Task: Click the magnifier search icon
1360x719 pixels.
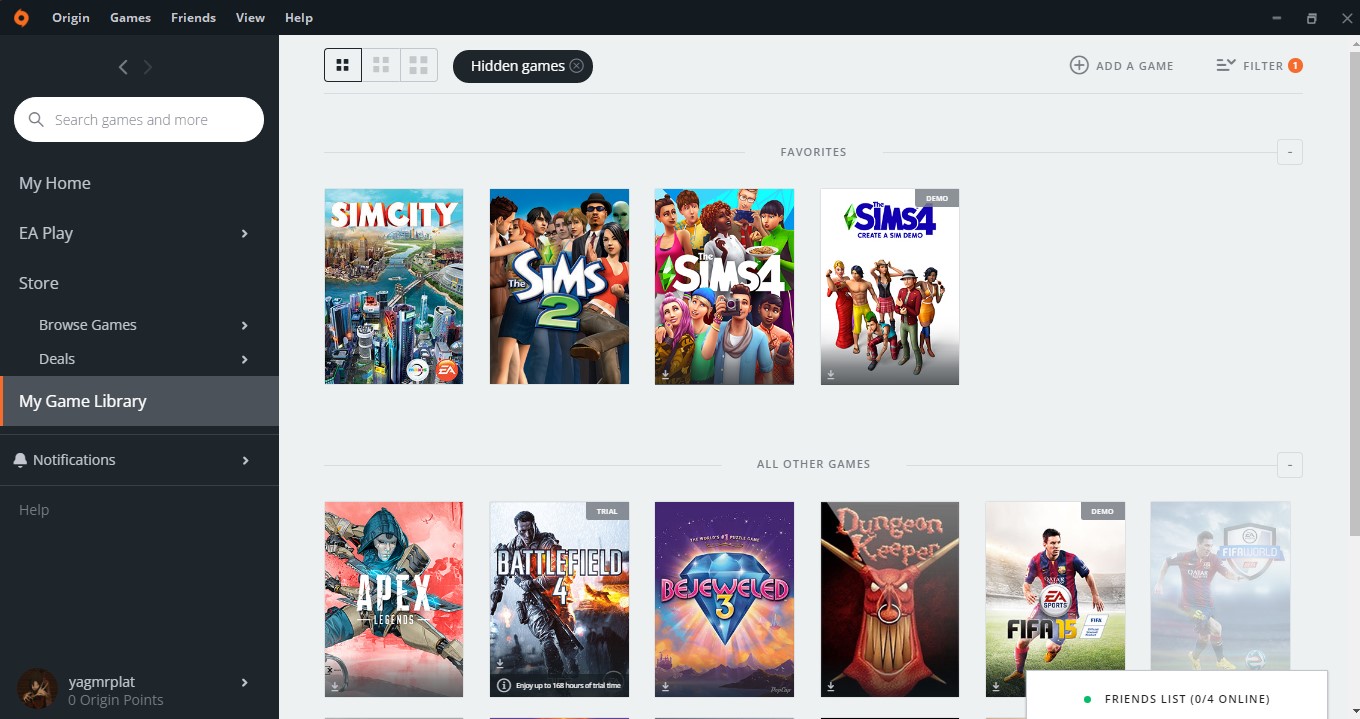Action: coord(36,120)
